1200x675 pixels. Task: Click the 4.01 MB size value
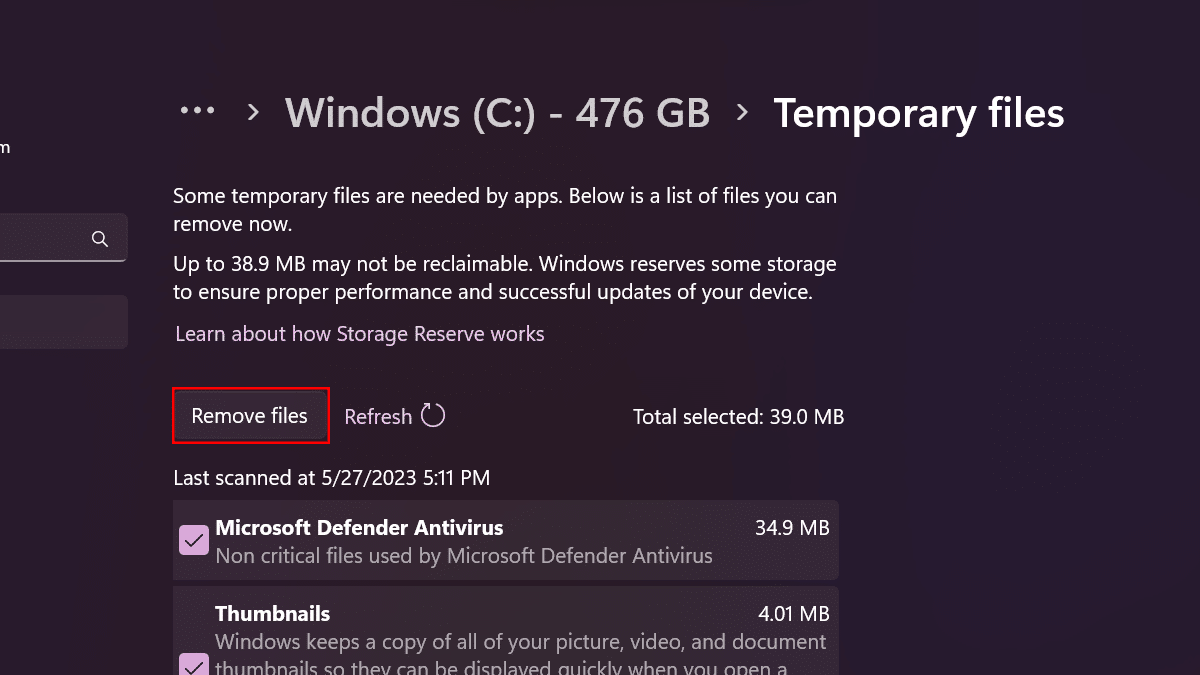click(x=794, y=613)
